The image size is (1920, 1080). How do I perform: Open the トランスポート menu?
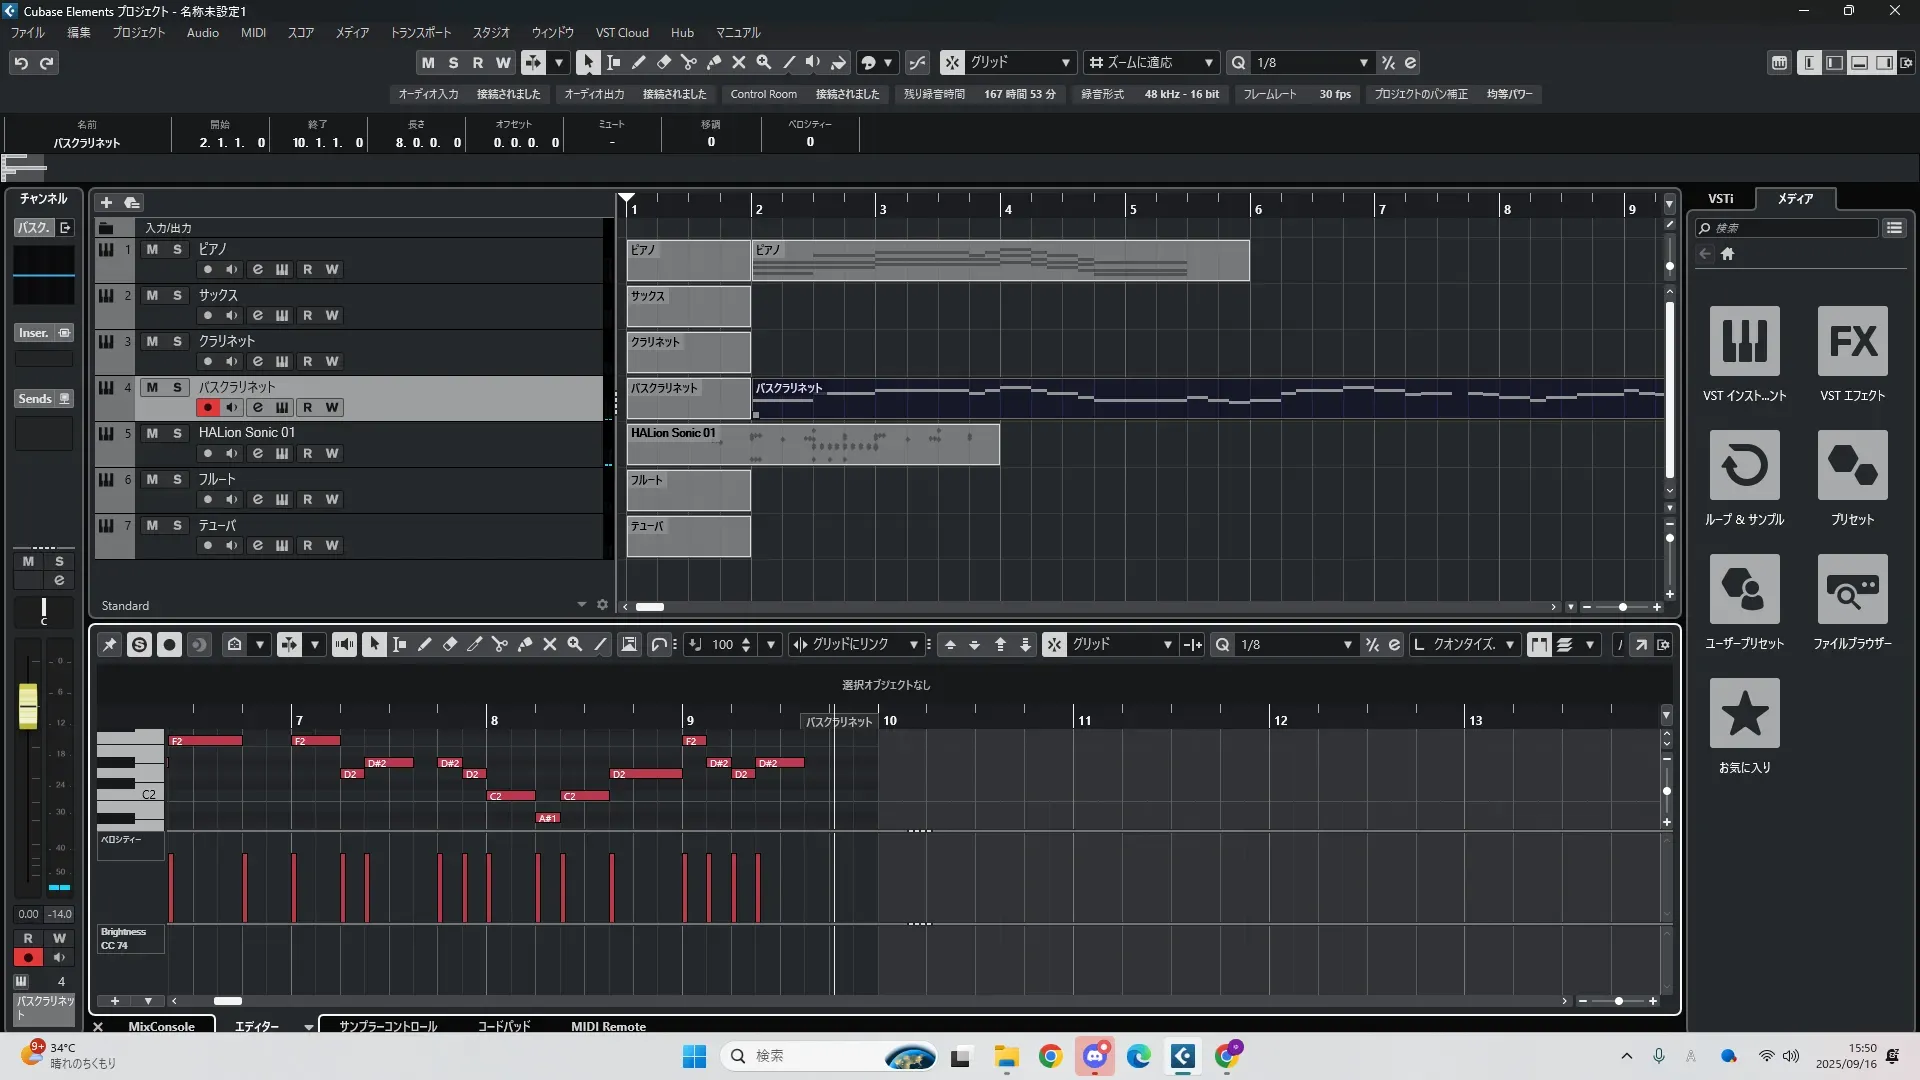tap(420, 32)
